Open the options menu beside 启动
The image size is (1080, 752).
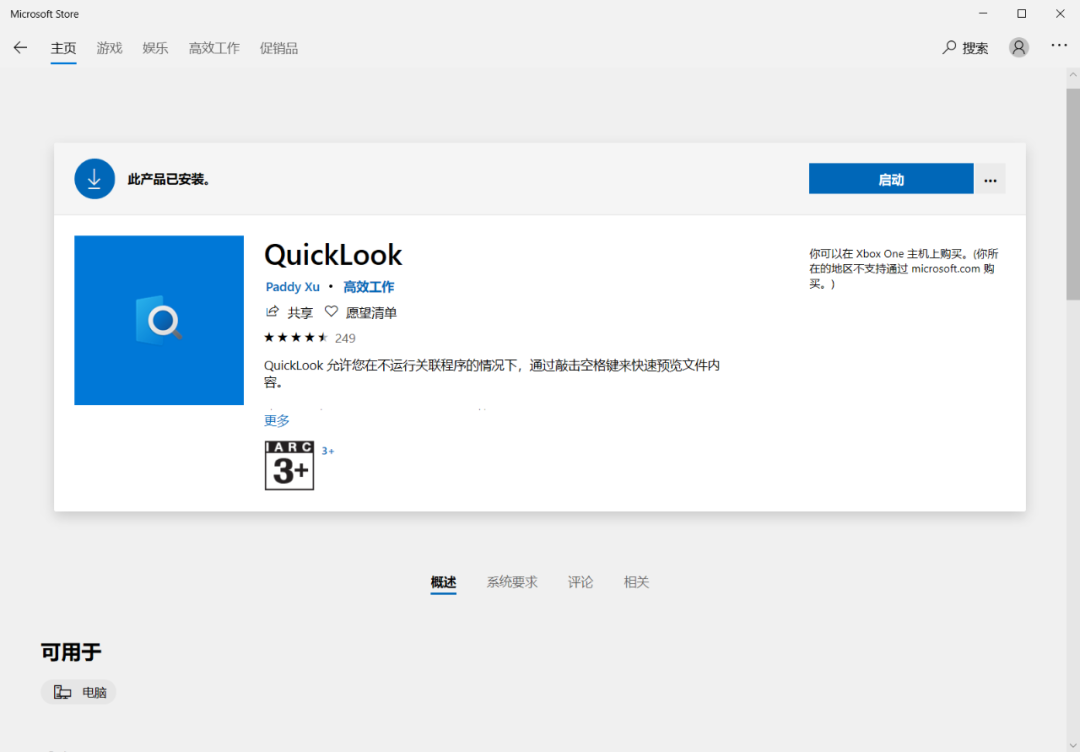pyautogui.click(x=990, y=179)
